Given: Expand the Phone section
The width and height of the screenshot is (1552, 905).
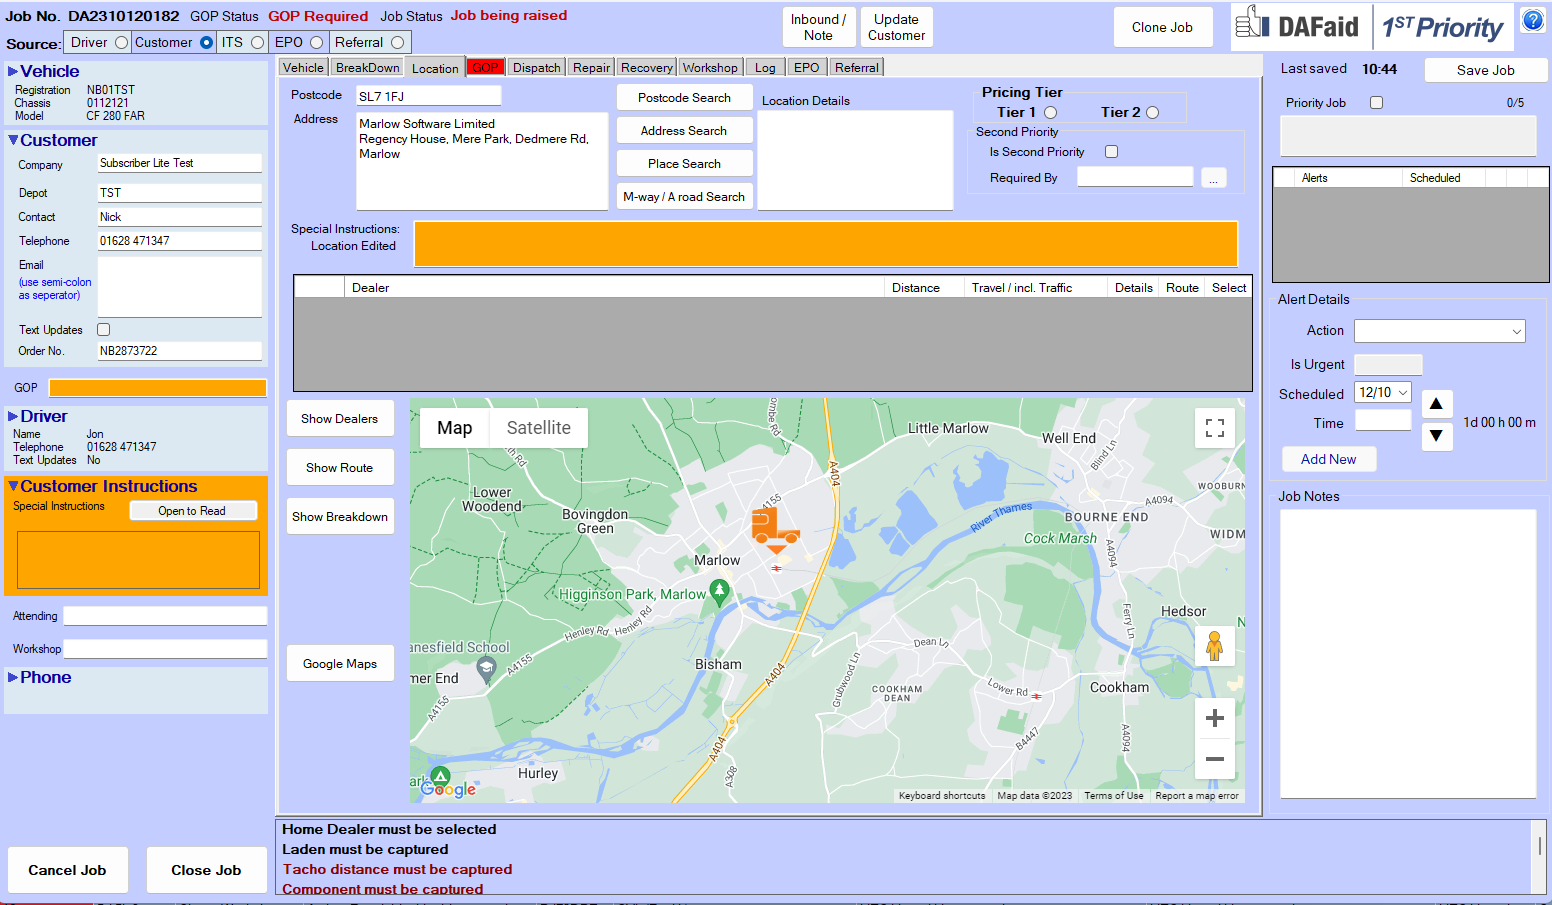Looking at the screenshot, I should click(x=13, y=678).
